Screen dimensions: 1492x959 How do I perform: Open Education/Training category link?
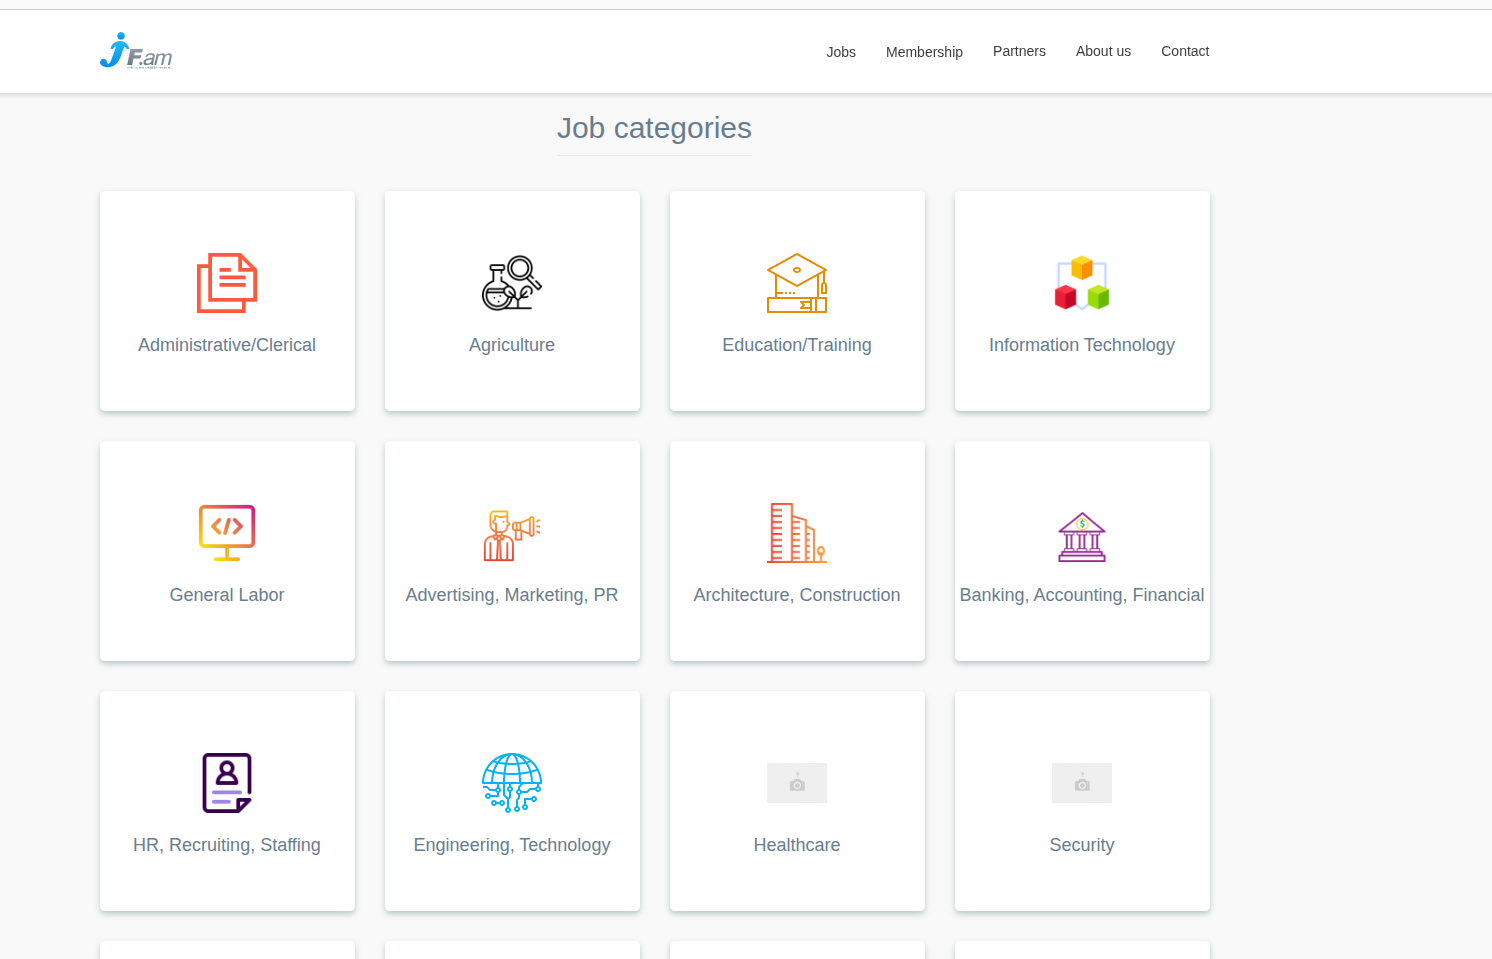coord(797,345)
